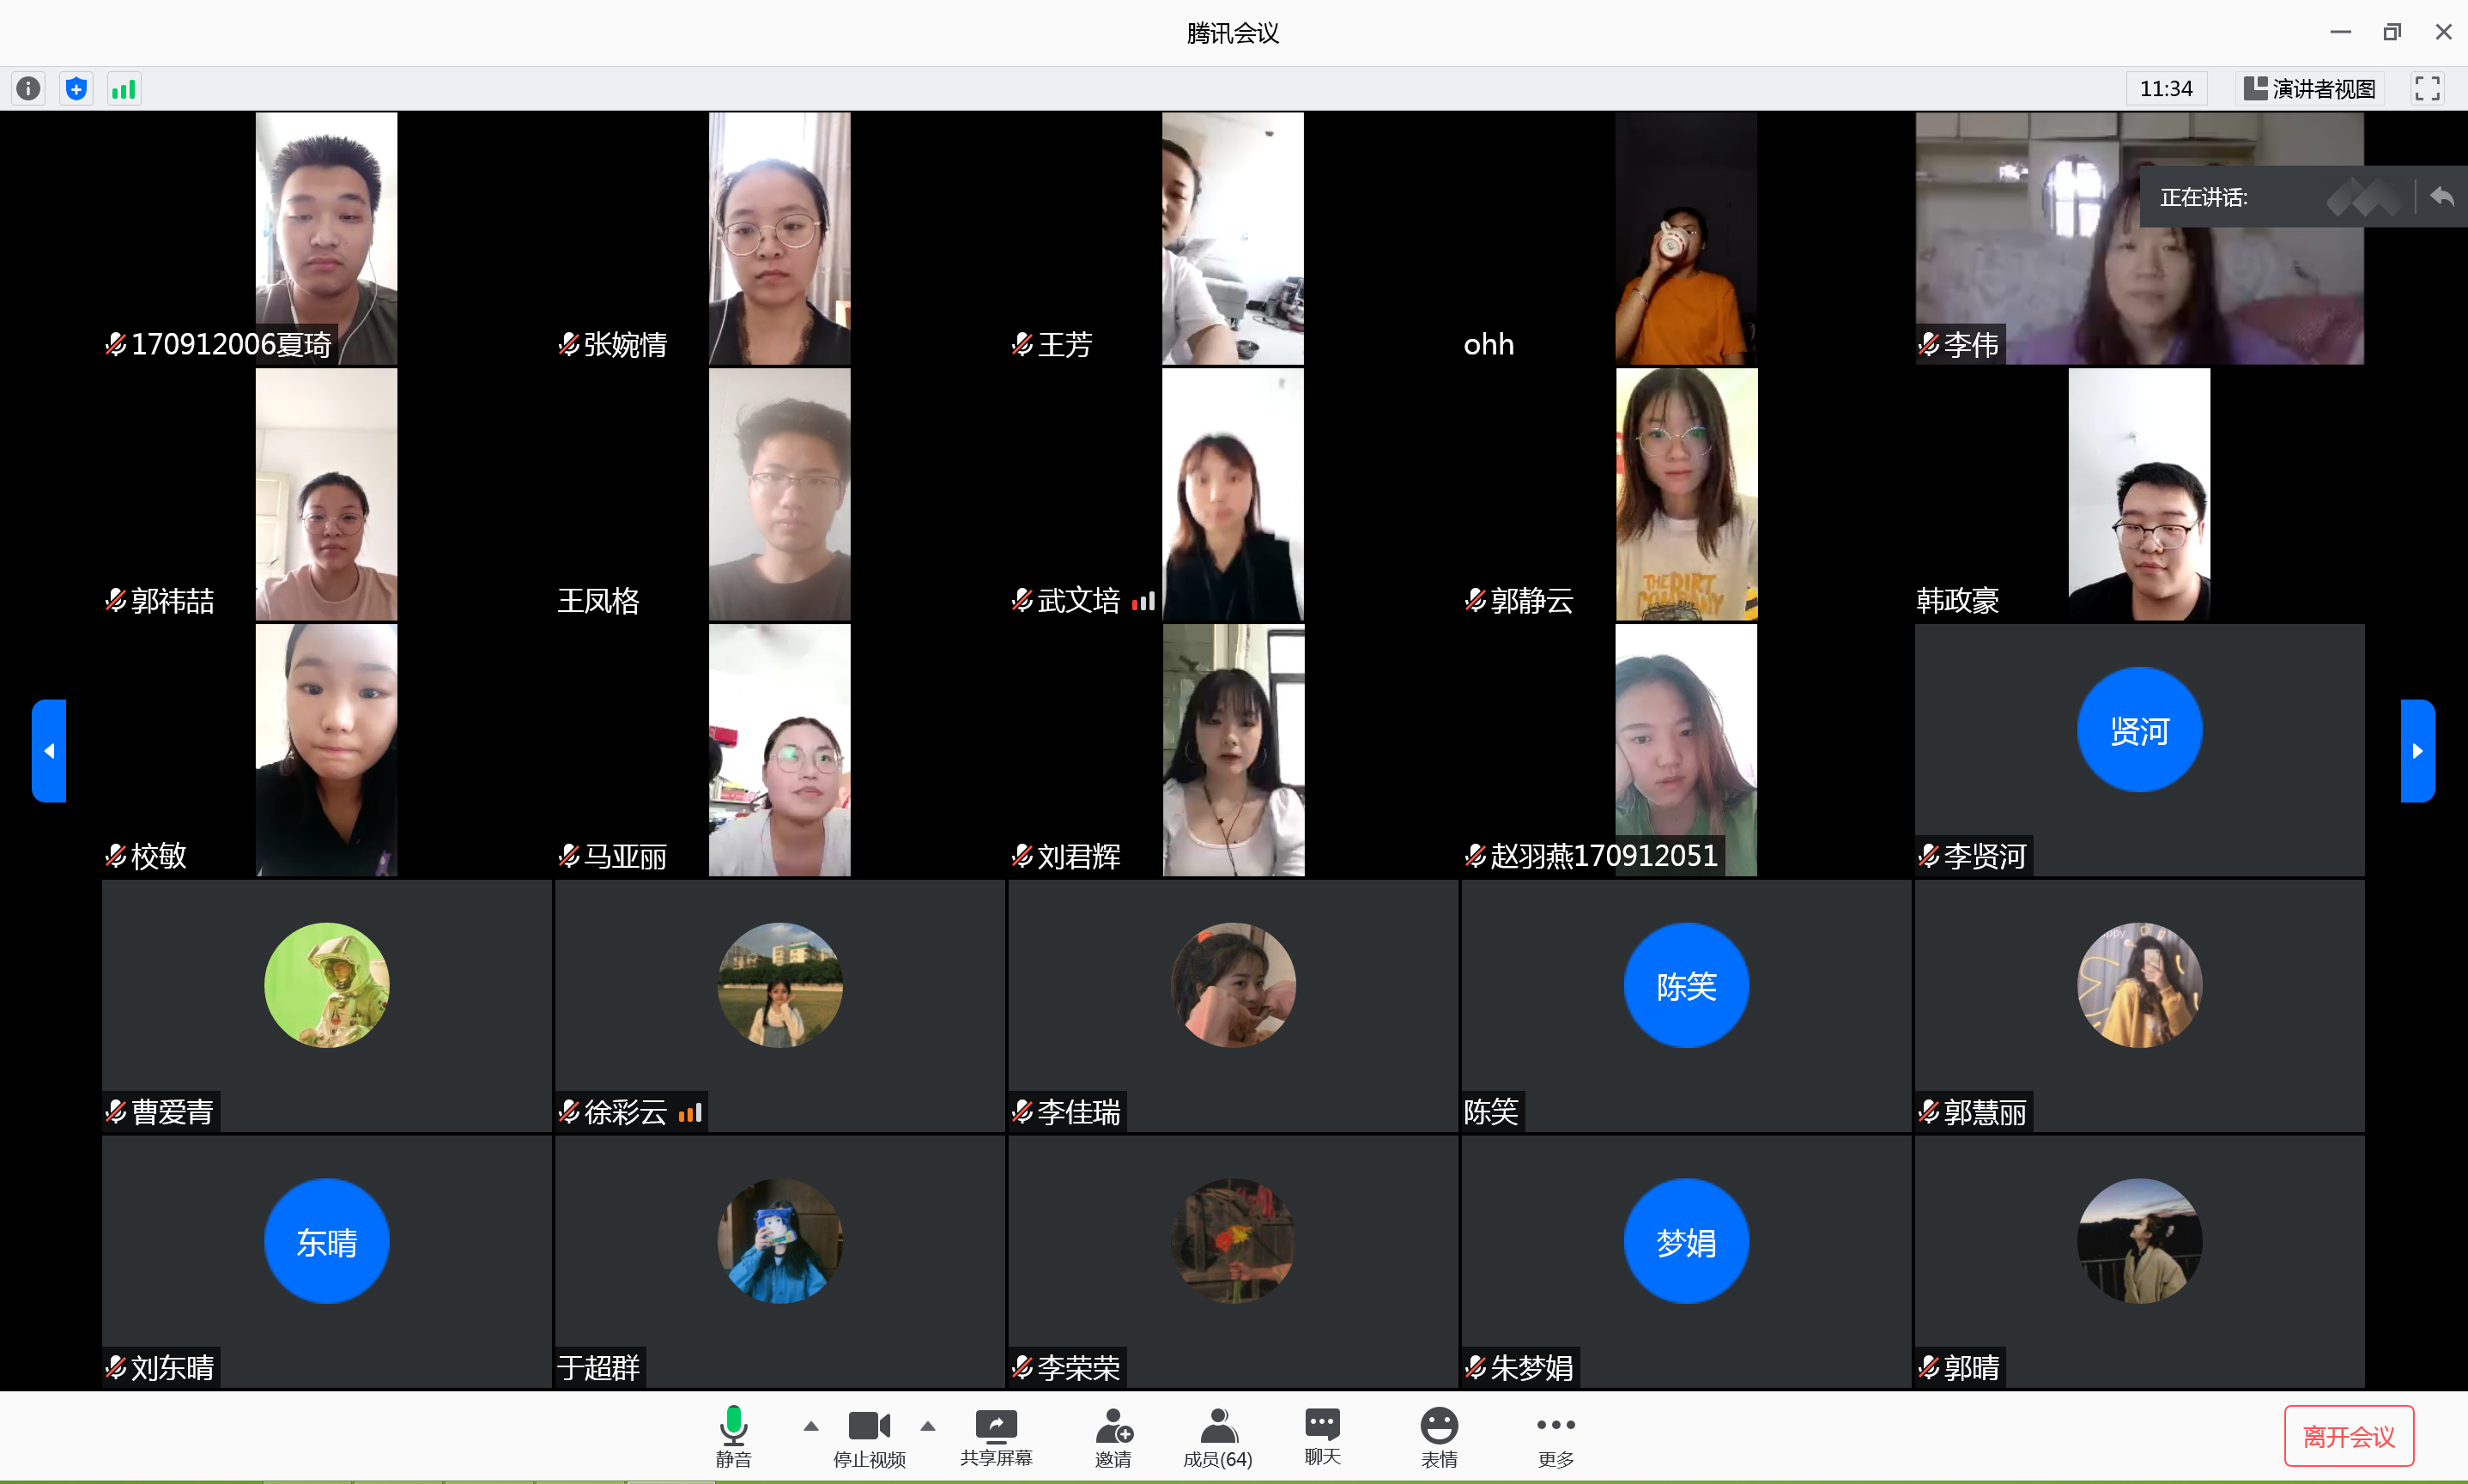This screenshot has width=2468, height=1484.
Task: Open the 成员(64) members list
Action: pyautogui.click(x=1217, y=1436)
